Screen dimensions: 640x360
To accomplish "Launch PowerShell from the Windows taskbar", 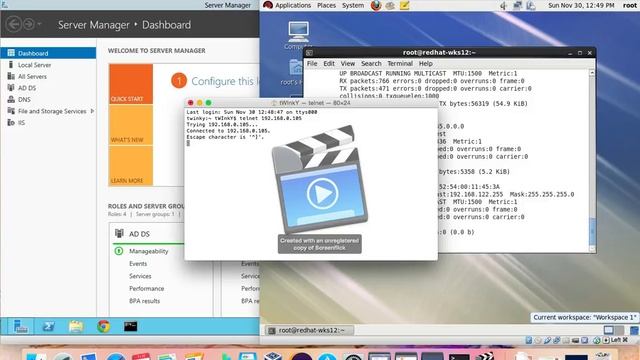I will click(48, 327).
